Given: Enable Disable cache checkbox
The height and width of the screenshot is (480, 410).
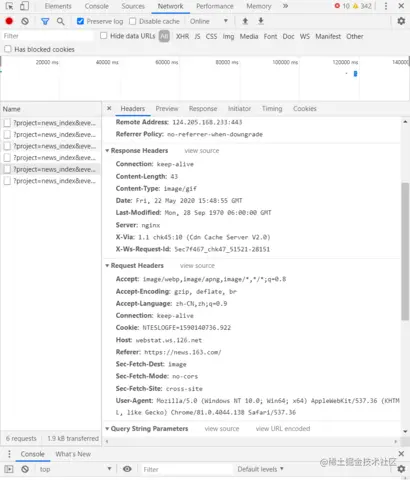Looking at the screenshot, I should tap(133, 21).
